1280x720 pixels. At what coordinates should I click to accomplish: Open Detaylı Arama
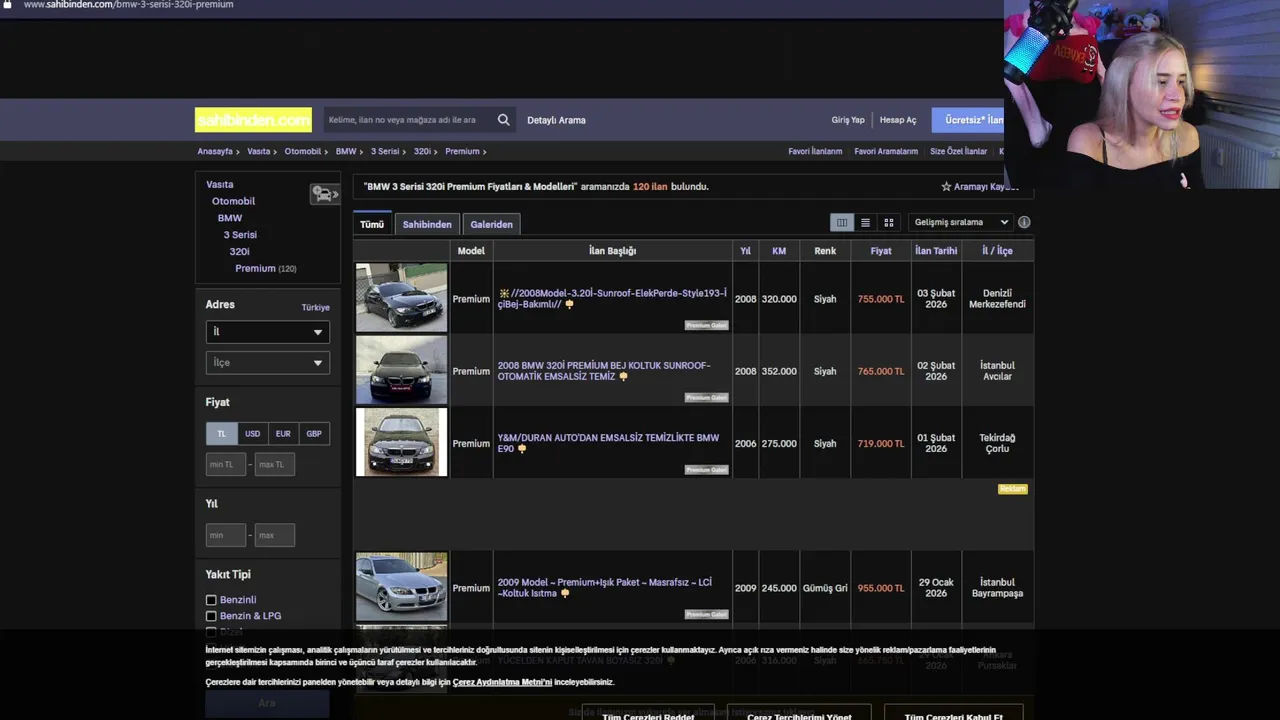tap(556, 120)
